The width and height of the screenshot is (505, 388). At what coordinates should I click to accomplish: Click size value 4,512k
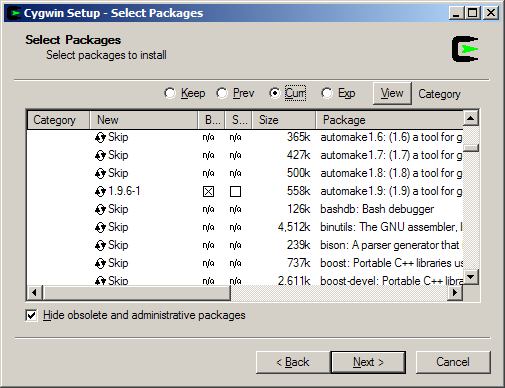click(x=294, y=227)
